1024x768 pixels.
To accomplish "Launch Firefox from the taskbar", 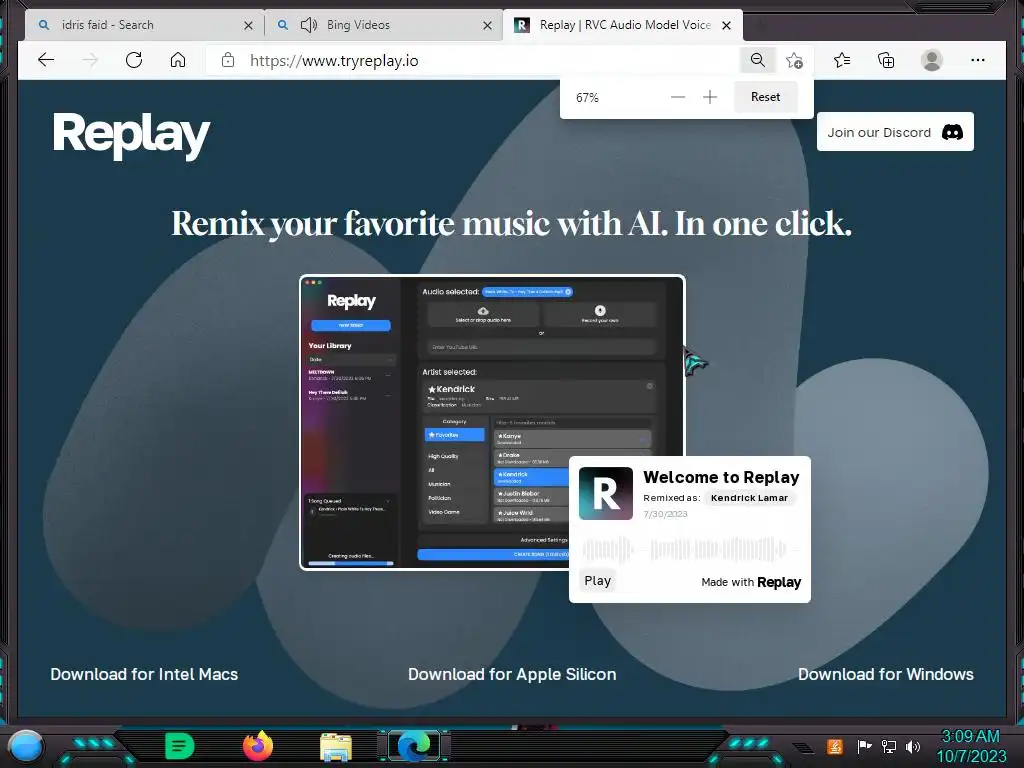I will pyautogui.click(x=258, y=746).
